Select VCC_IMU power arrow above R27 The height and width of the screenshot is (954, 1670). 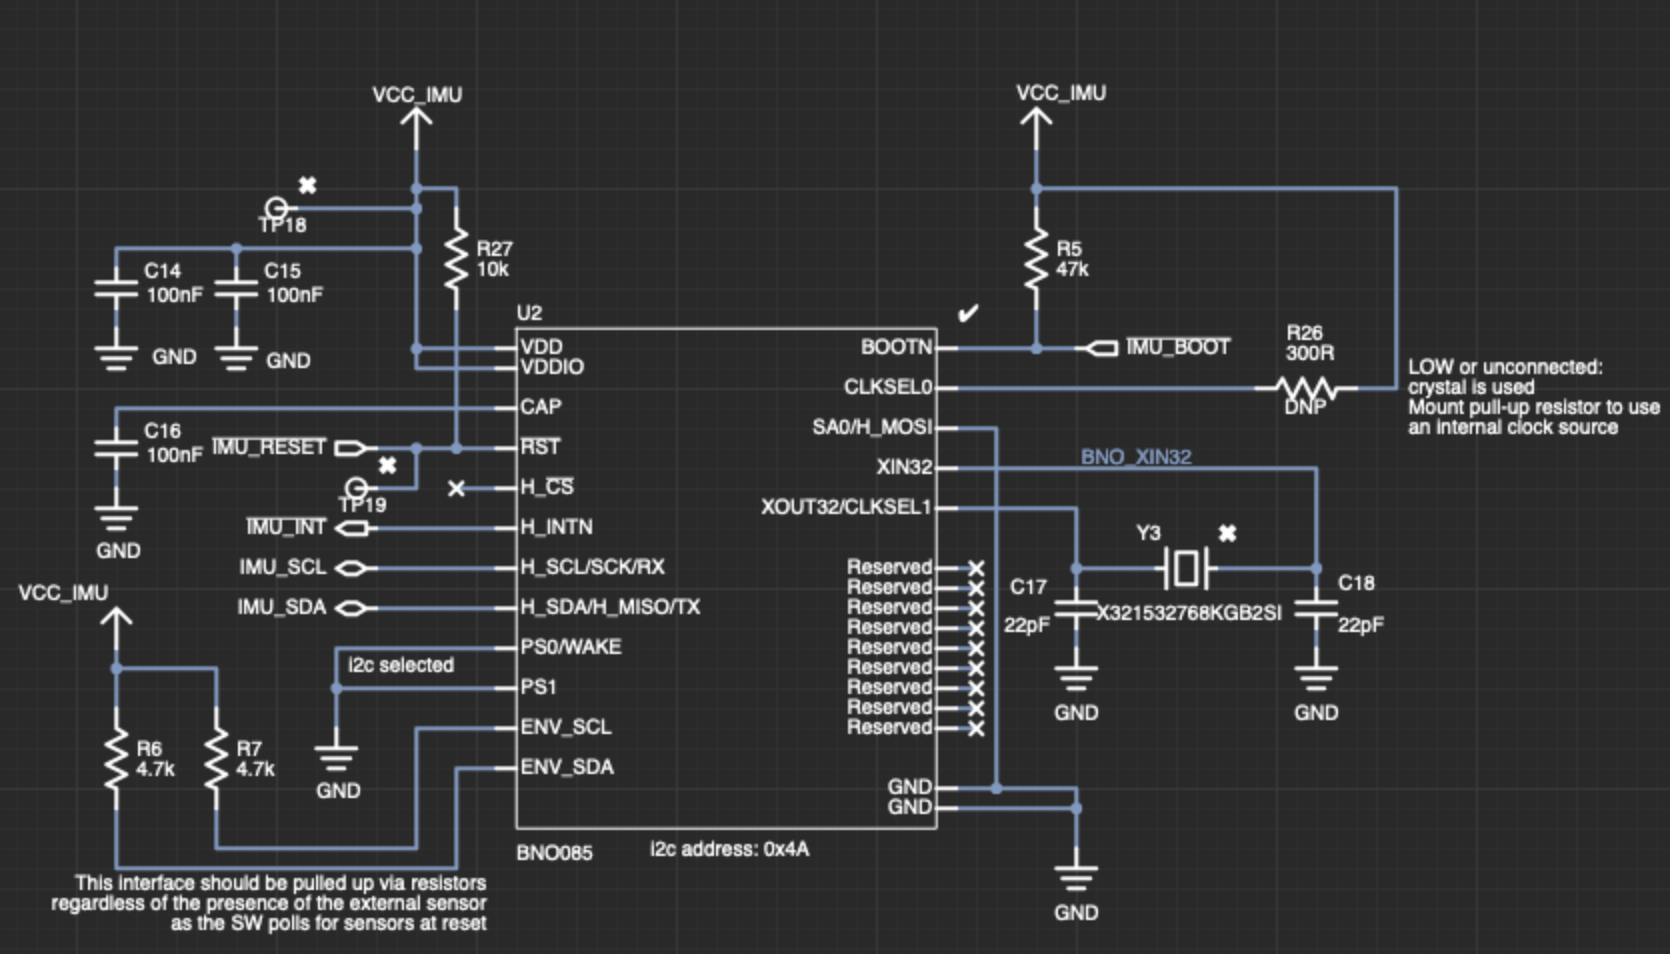pos(416,130)
